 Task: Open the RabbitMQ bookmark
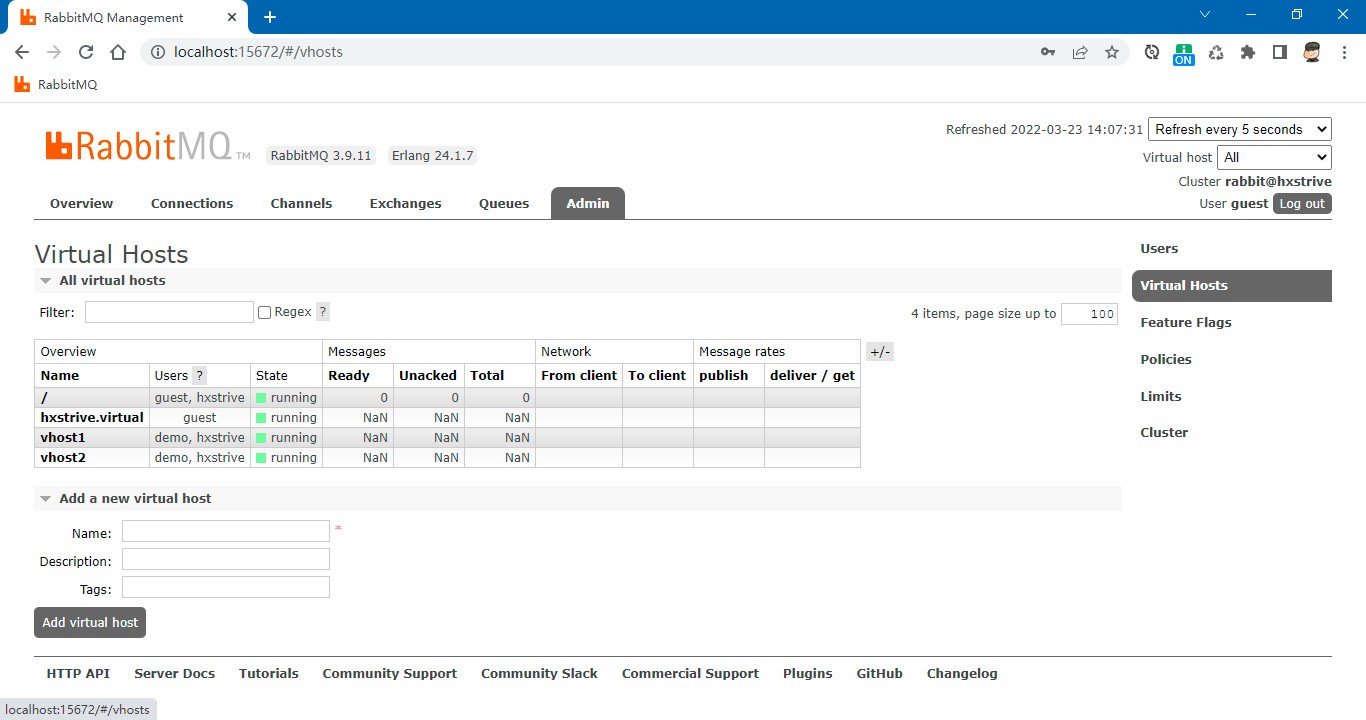tap(56, 85)
